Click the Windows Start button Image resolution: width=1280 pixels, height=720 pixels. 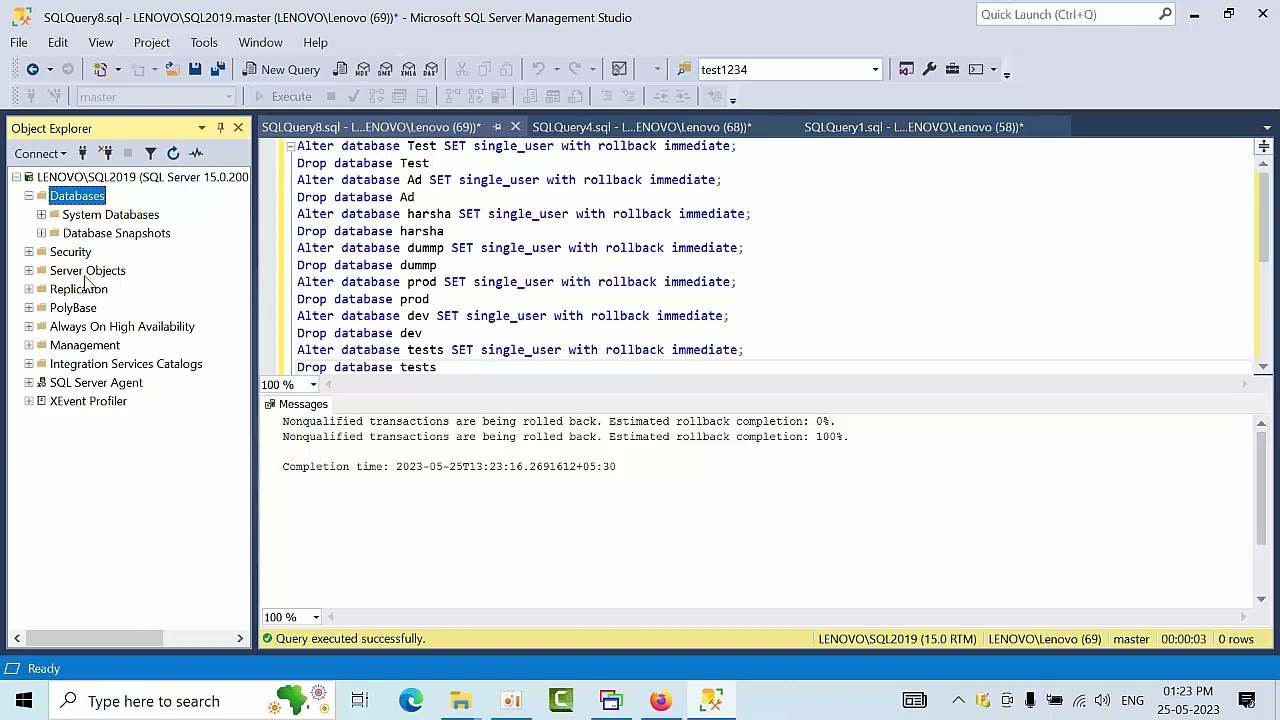click(23, 701)
